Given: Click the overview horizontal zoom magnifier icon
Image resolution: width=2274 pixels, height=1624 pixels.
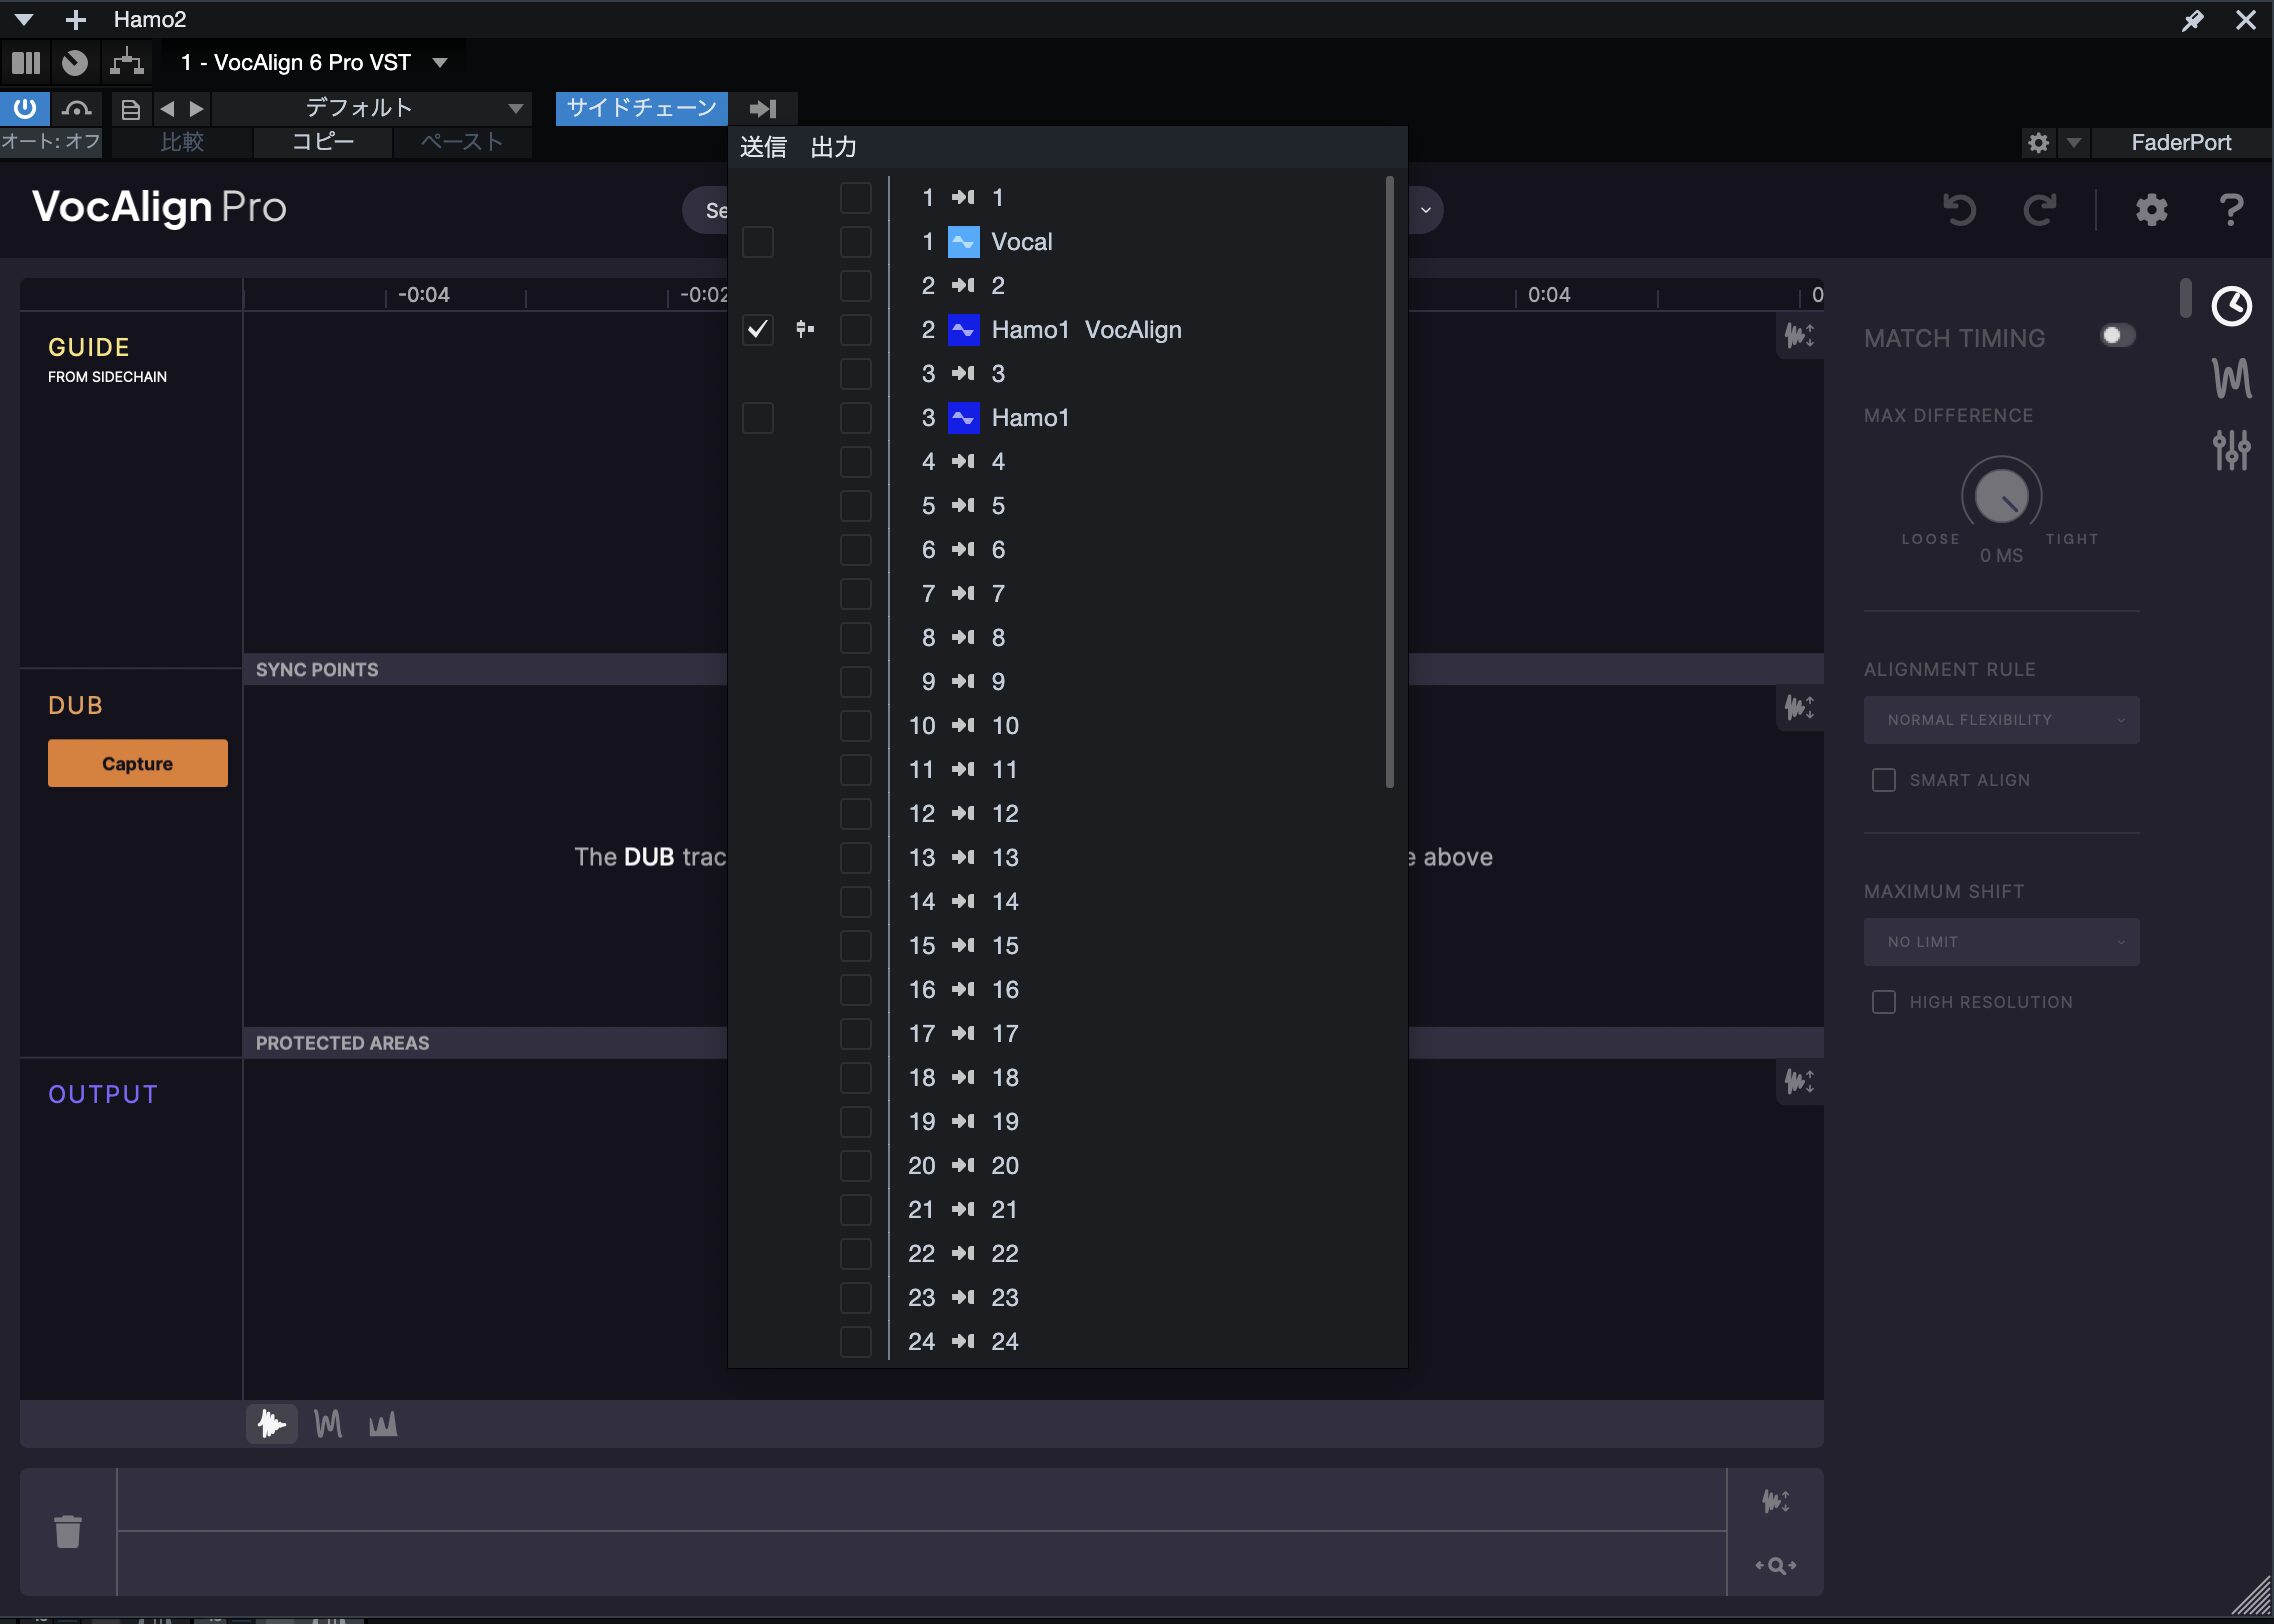Looking at the screenshot, I should (x=1776, y=1566).
